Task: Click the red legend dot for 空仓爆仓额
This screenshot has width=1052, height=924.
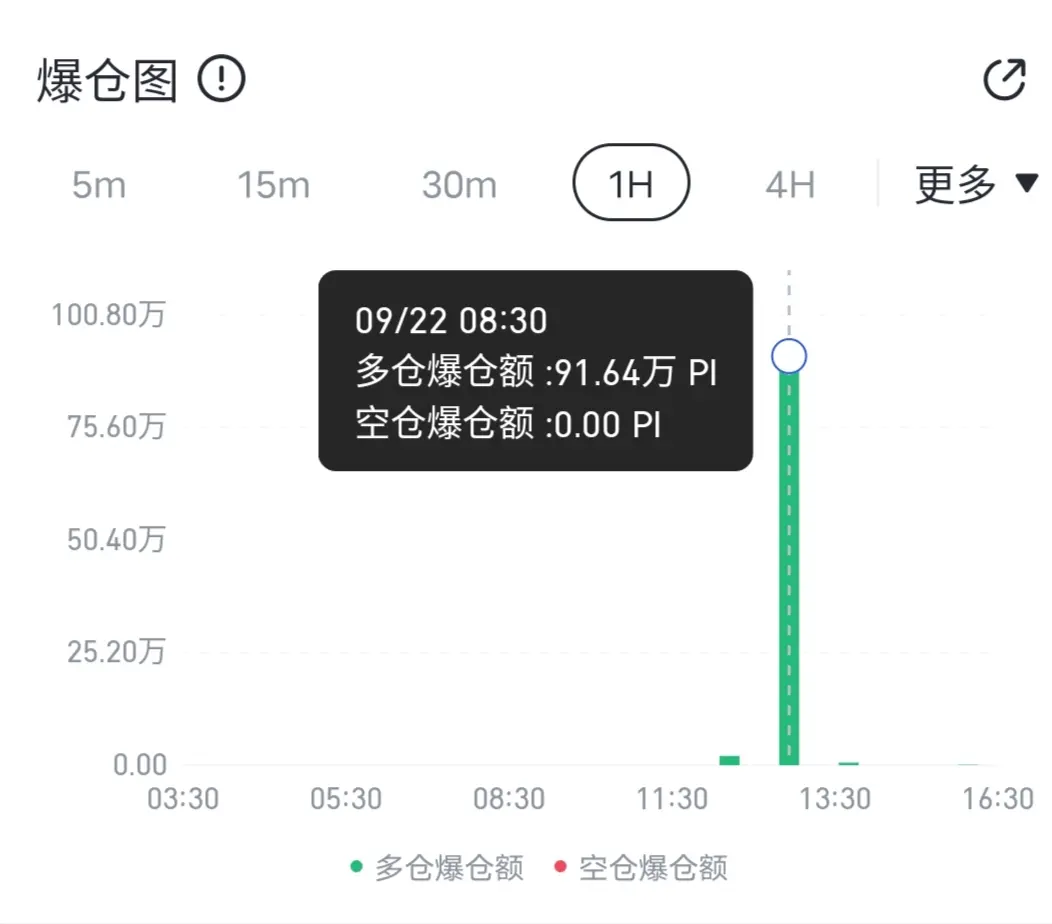Action: (x=560, y=867)
